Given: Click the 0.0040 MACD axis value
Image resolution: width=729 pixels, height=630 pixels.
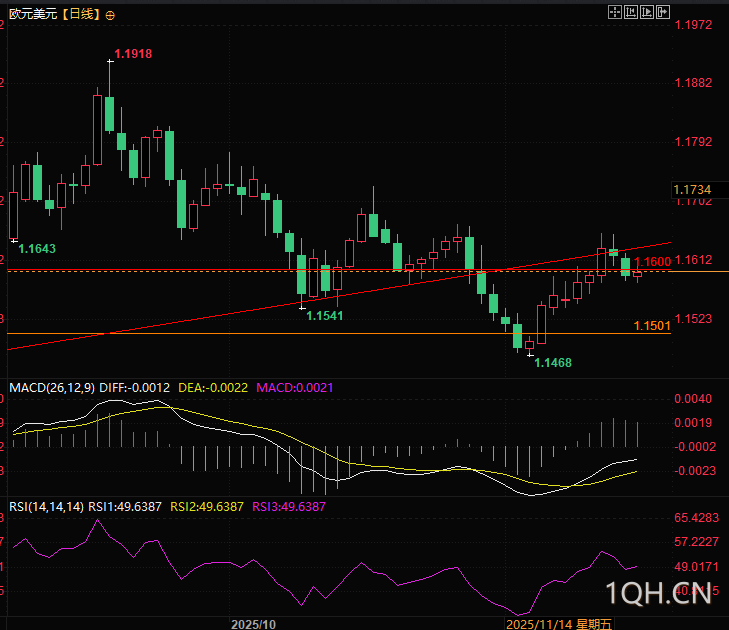Looking at the screenshot, I should click(x=693, y=399).
